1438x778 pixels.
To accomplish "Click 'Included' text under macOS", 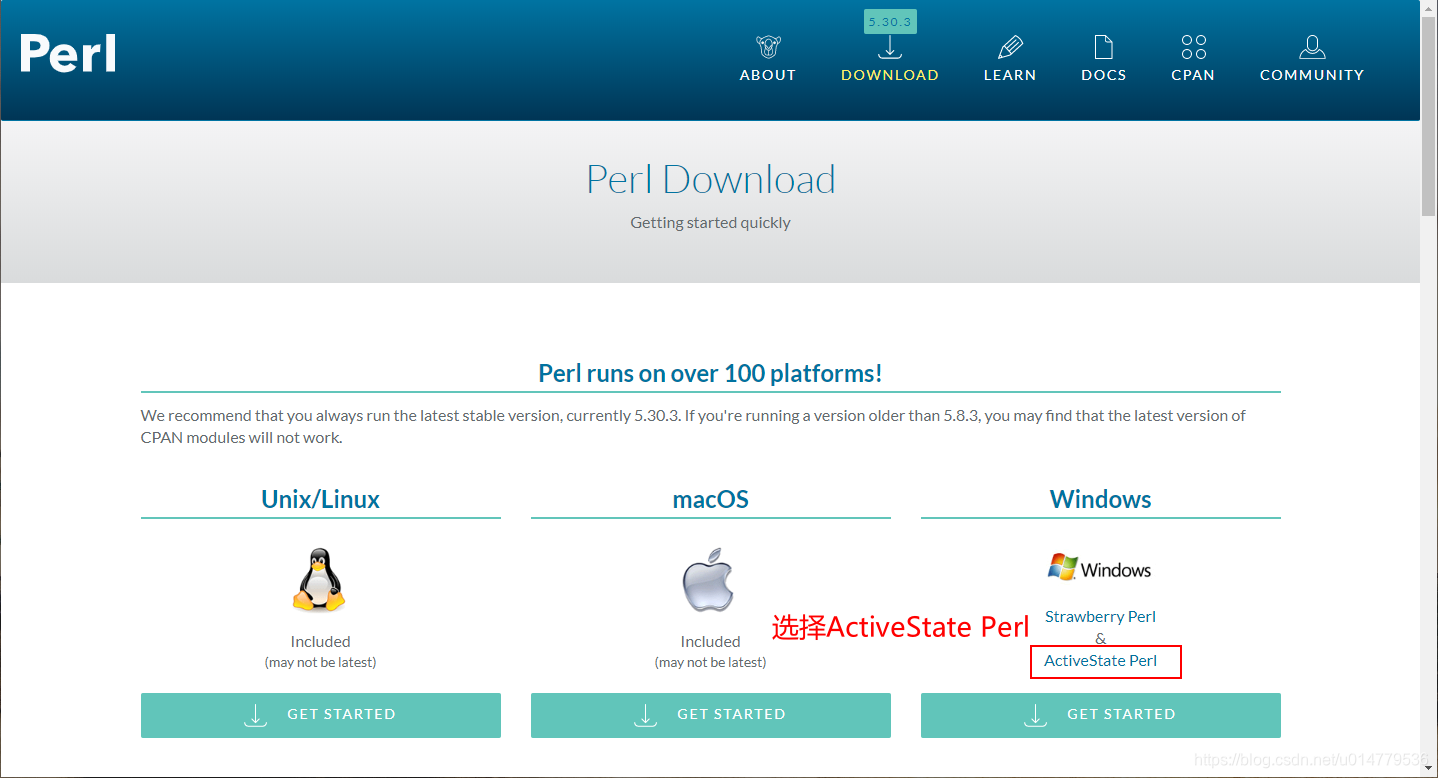I will click(x=710, y=642).
